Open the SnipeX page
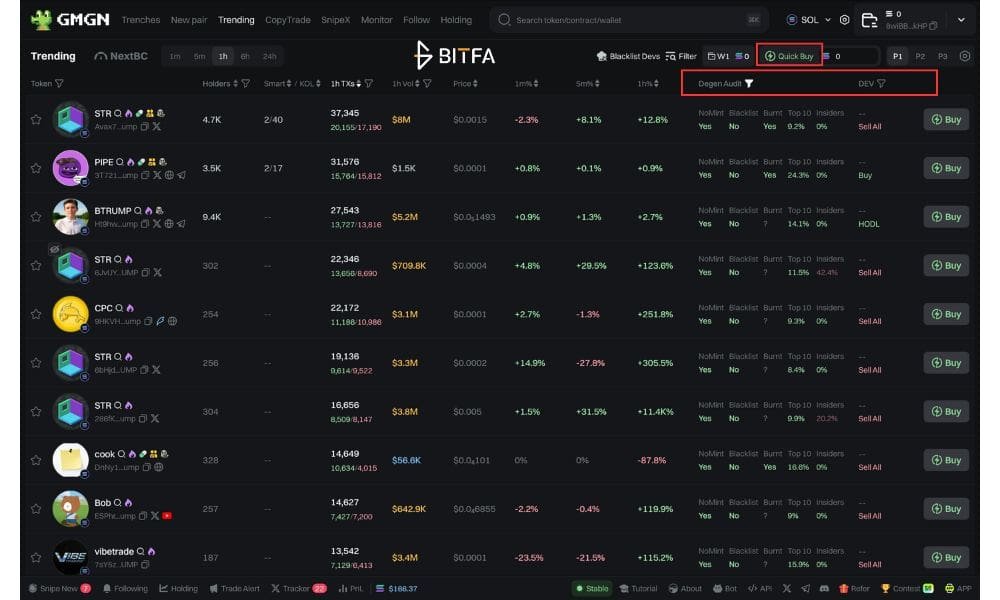Viewport: 1000px width, 600px height. (x=335, y=20)
